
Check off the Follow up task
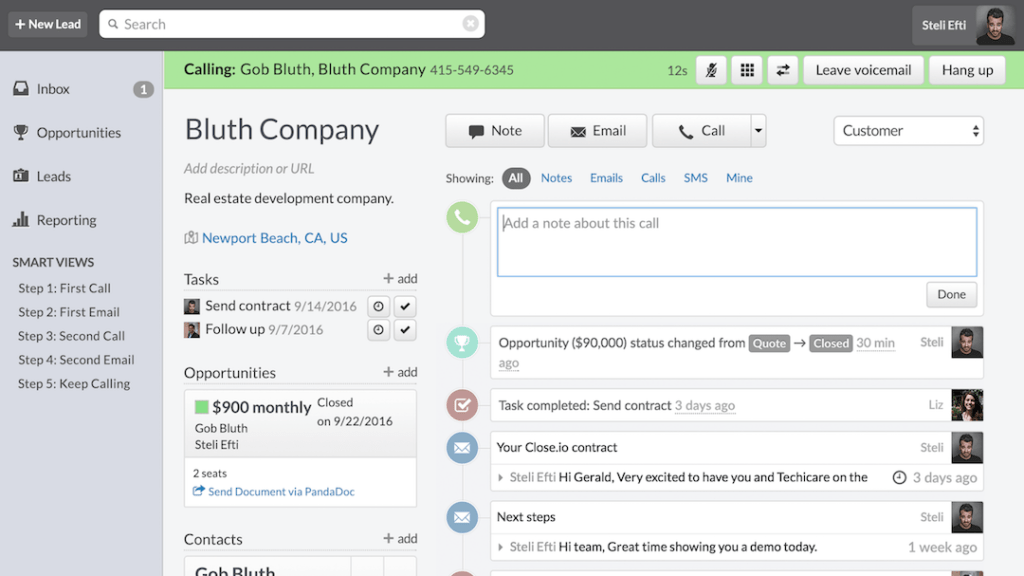click(x=405, y=330)
